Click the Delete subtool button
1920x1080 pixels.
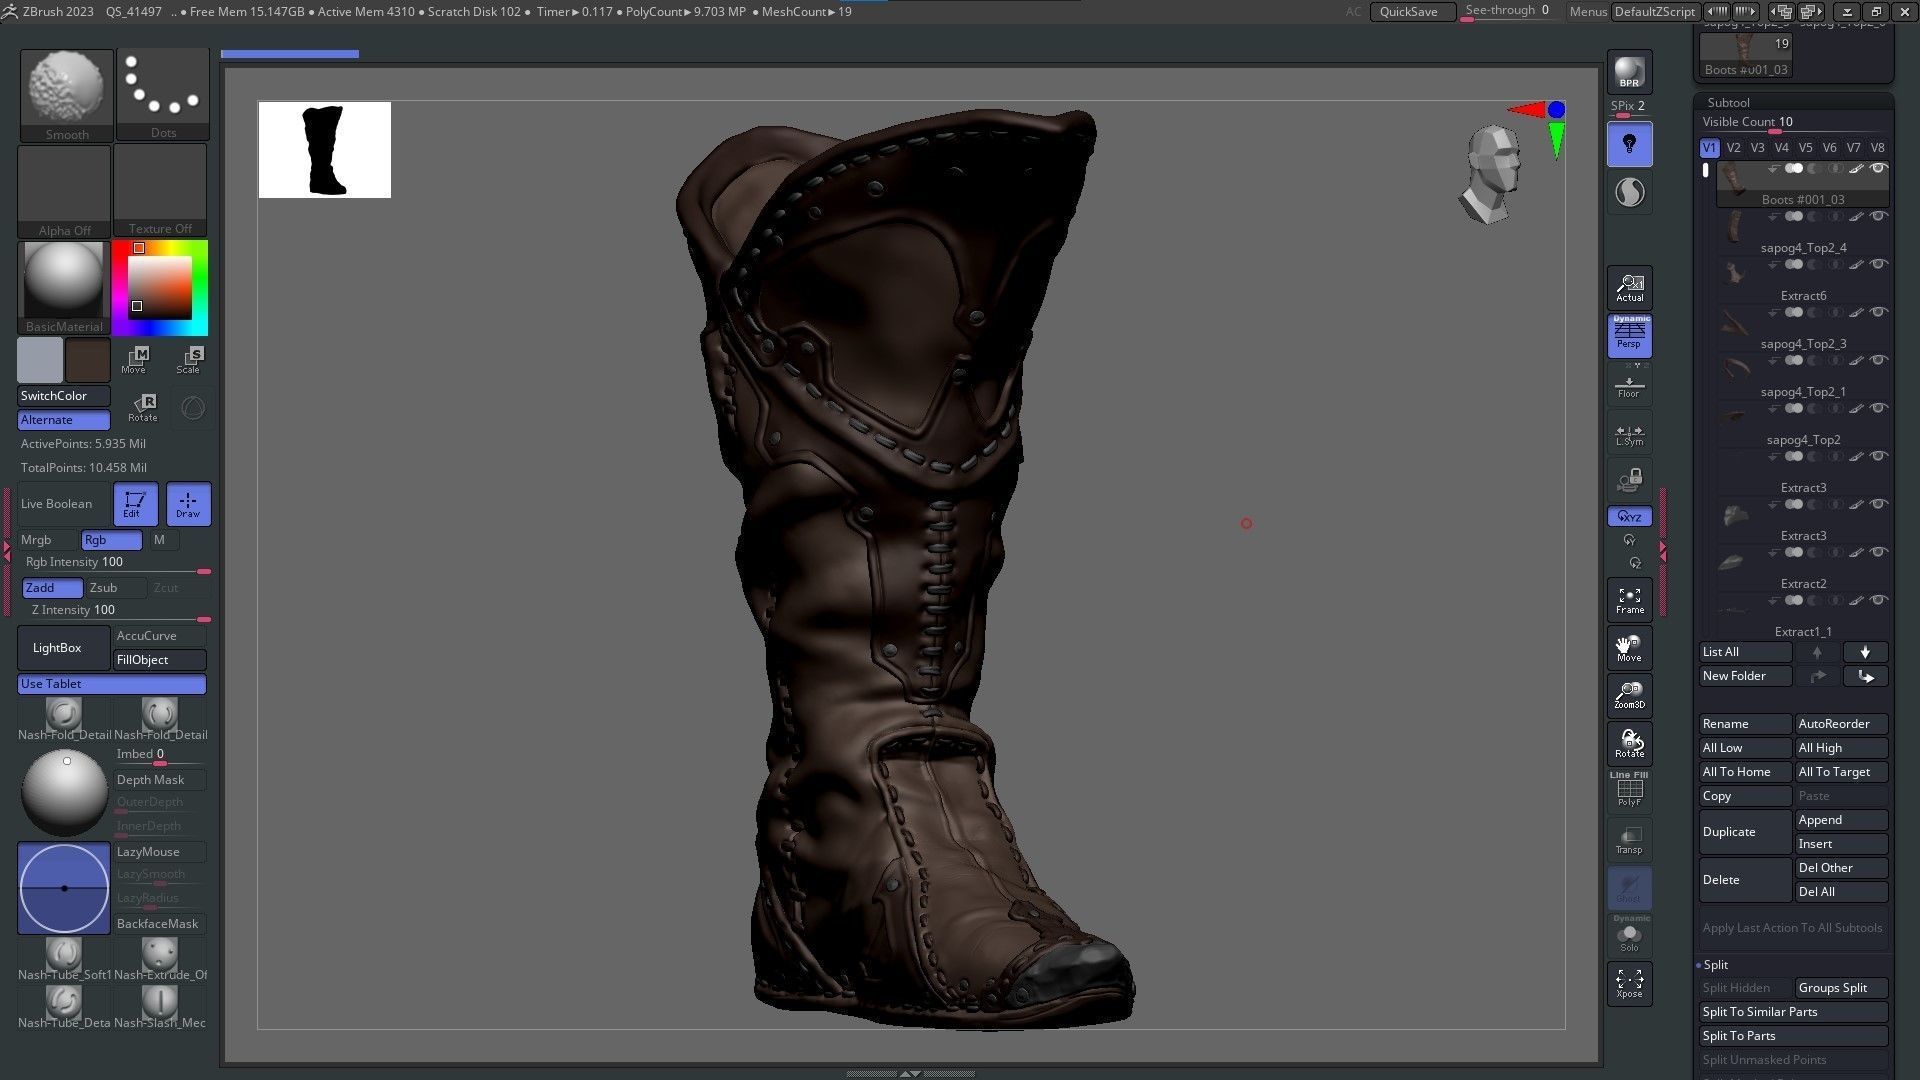click(1745, 880)
